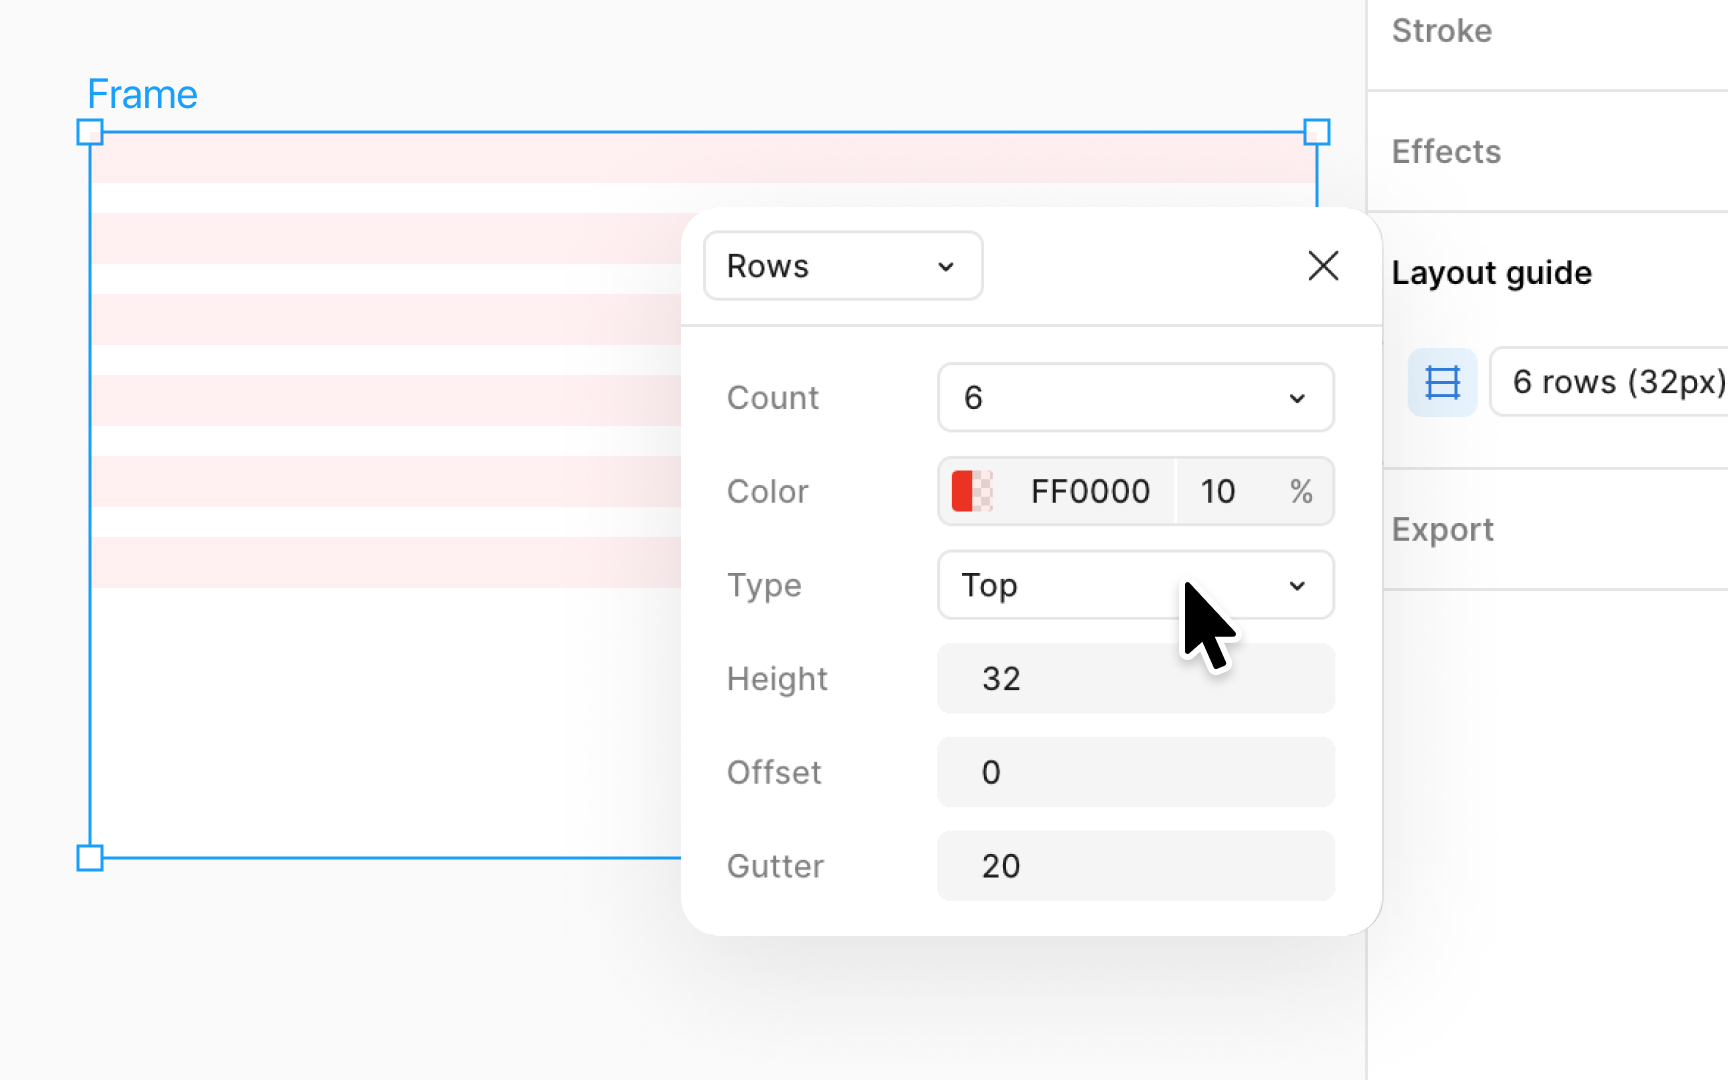
Task: Open the Count dropdown showing 6
Action: tap(1135, 397)
